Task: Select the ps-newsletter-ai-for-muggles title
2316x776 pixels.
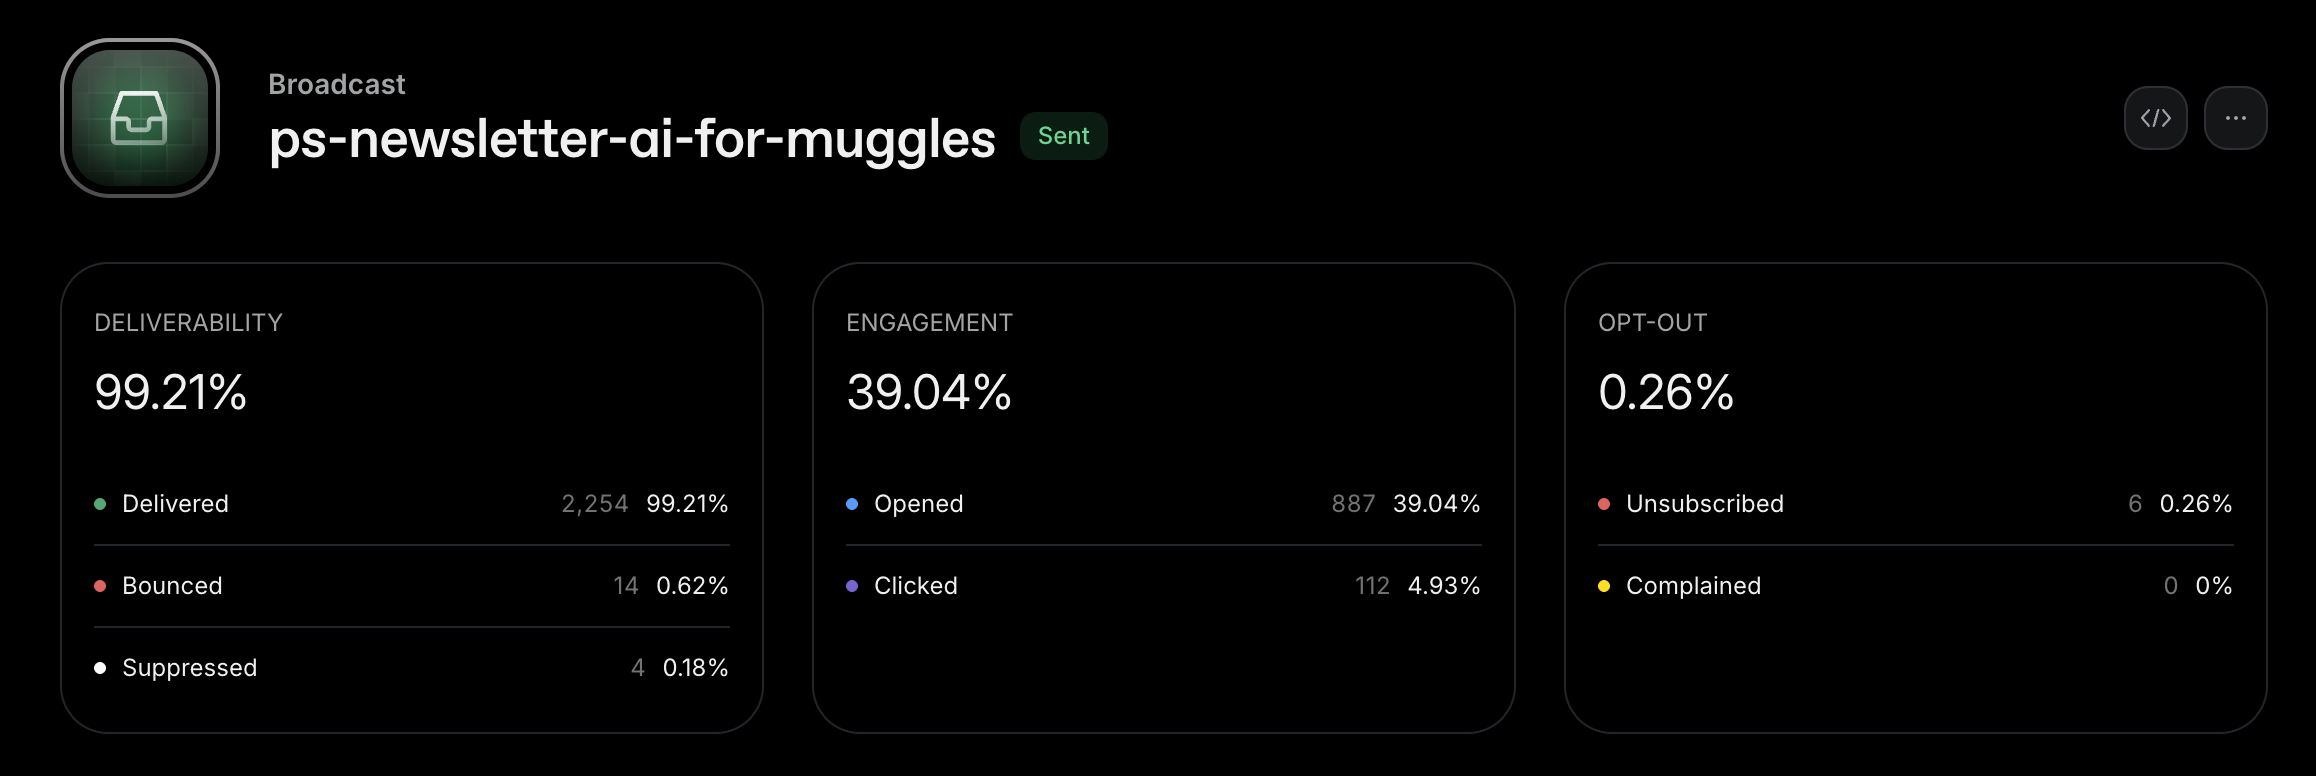Action: coord(630,138)
